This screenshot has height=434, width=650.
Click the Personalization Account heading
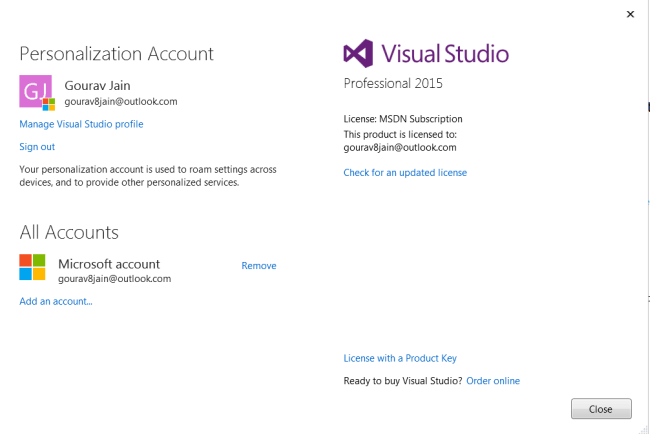click(x=117, y=54)
